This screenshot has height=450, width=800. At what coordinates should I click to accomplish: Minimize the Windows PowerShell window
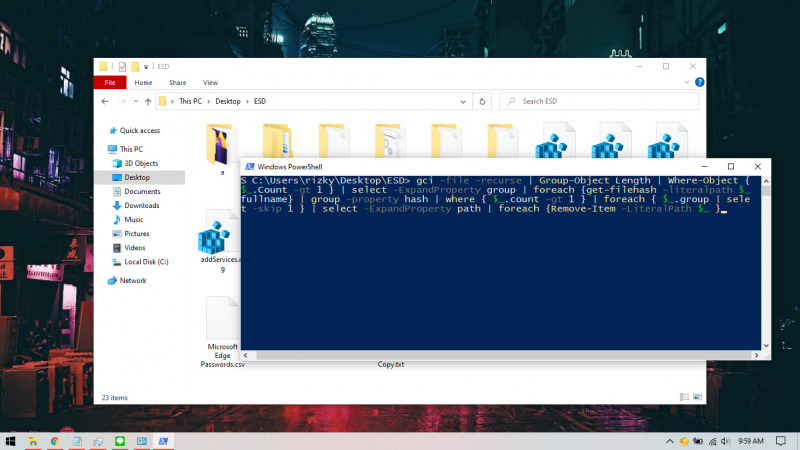tap(704, 166)
